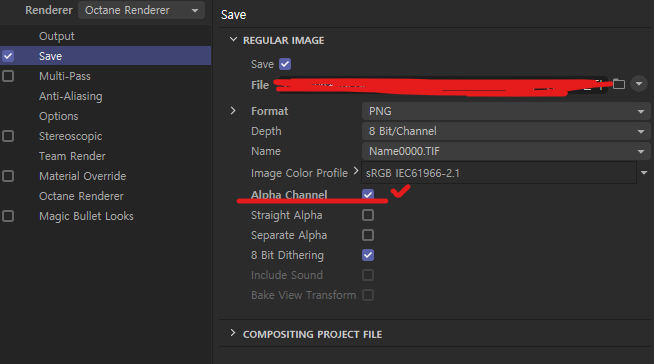The height and width of the screenshot is (364, 654).
Task: Select Material Override in the list
Action: (x=83, y=176)
